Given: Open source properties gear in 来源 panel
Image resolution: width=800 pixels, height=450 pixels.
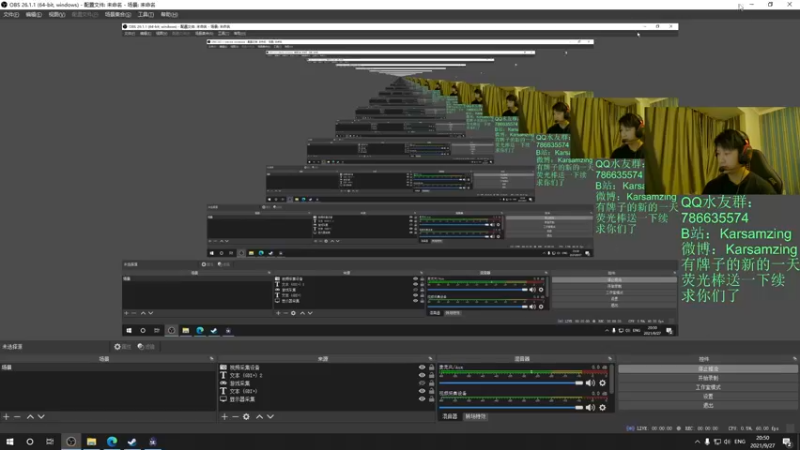Looking at the screenshot, I should click(246, 417).
